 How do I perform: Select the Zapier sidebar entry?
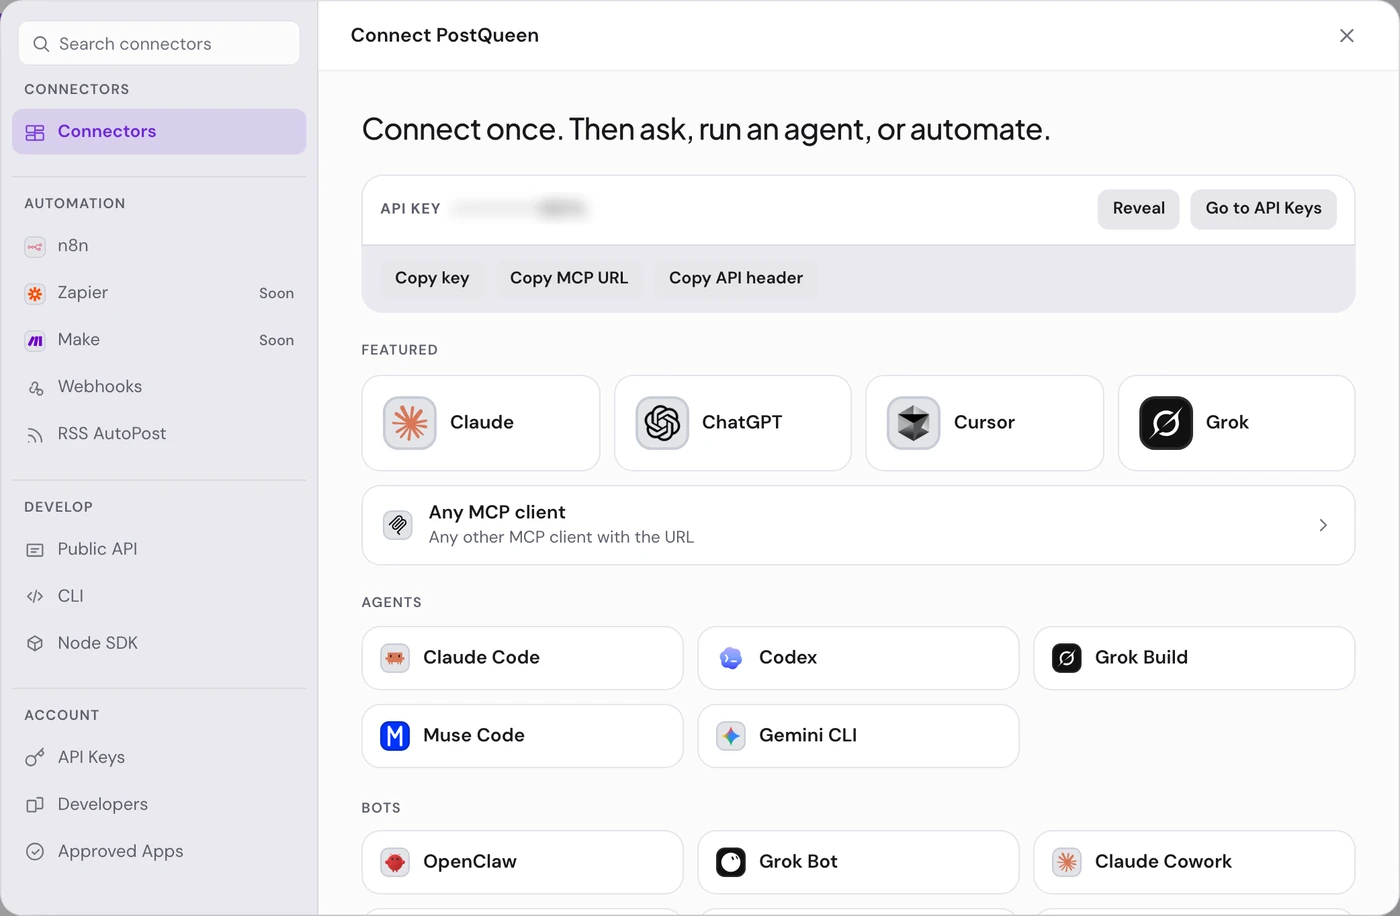(159, 293)
